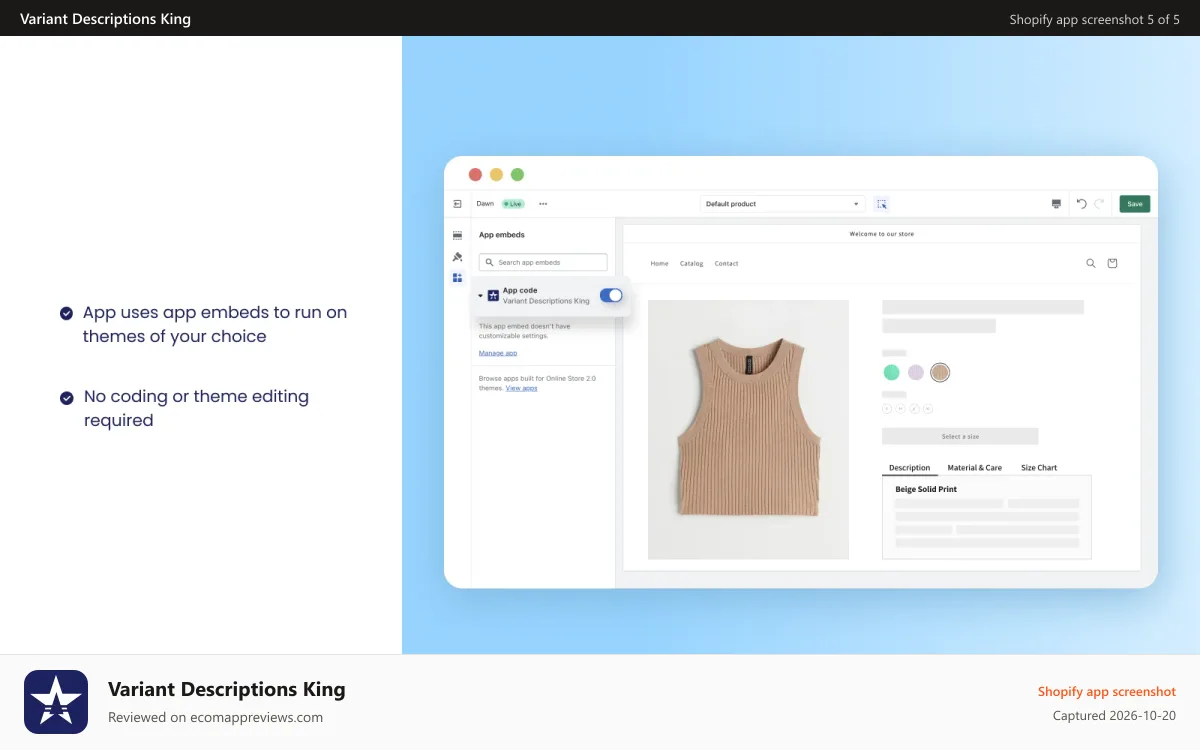
Task: Switch to the Description tab
Action: pos(910,468)
